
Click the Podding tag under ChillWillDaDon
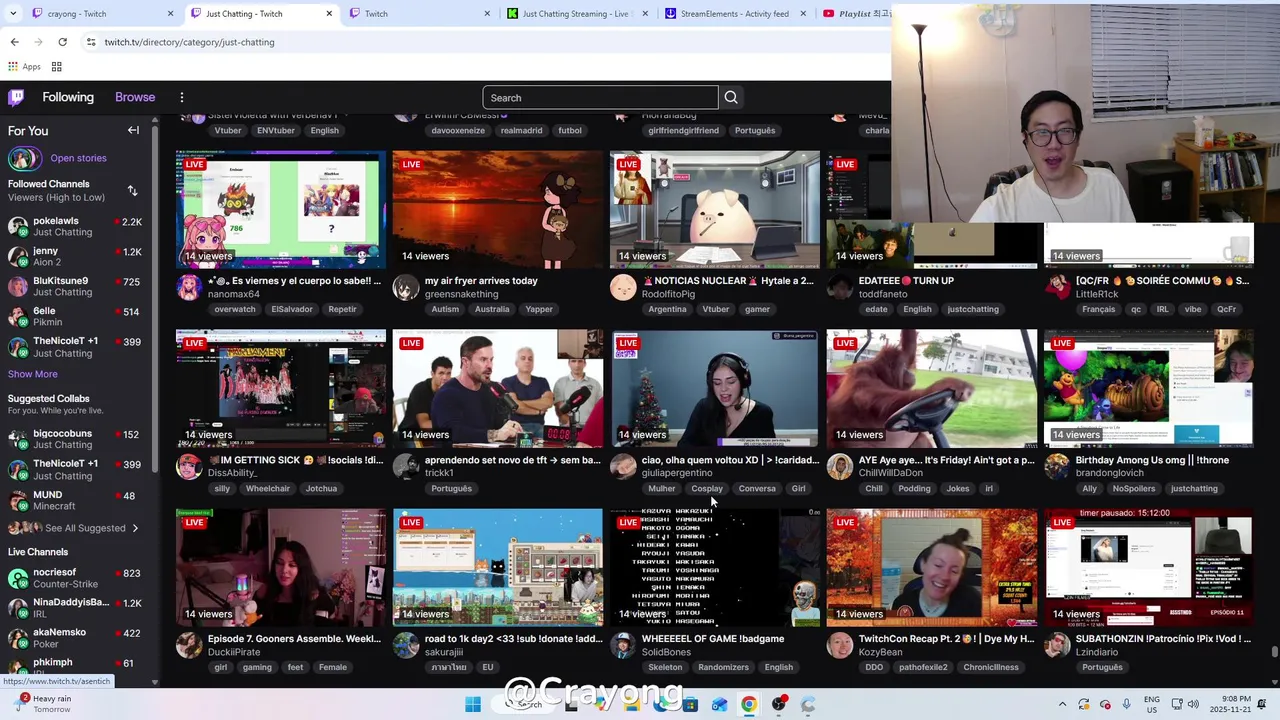point(914,489)
